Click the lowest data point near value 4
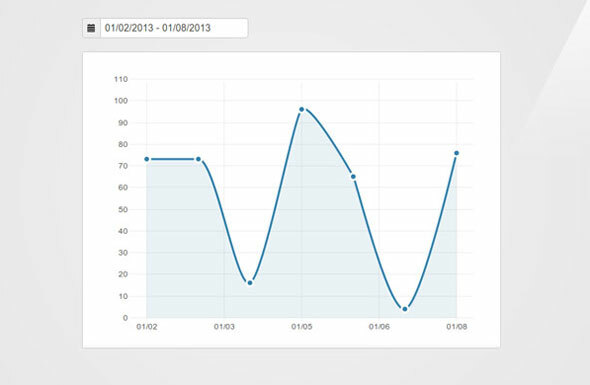590x385 pixels. 405,309
